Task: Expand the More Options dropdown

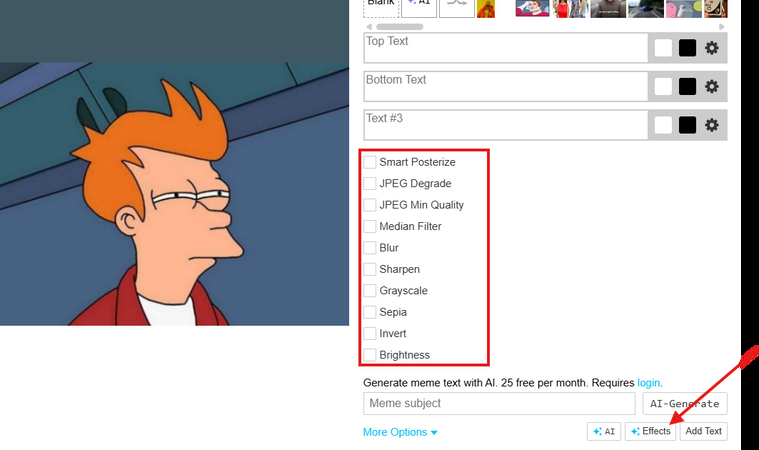Action: pyautogui.click(x=400, y=432)
